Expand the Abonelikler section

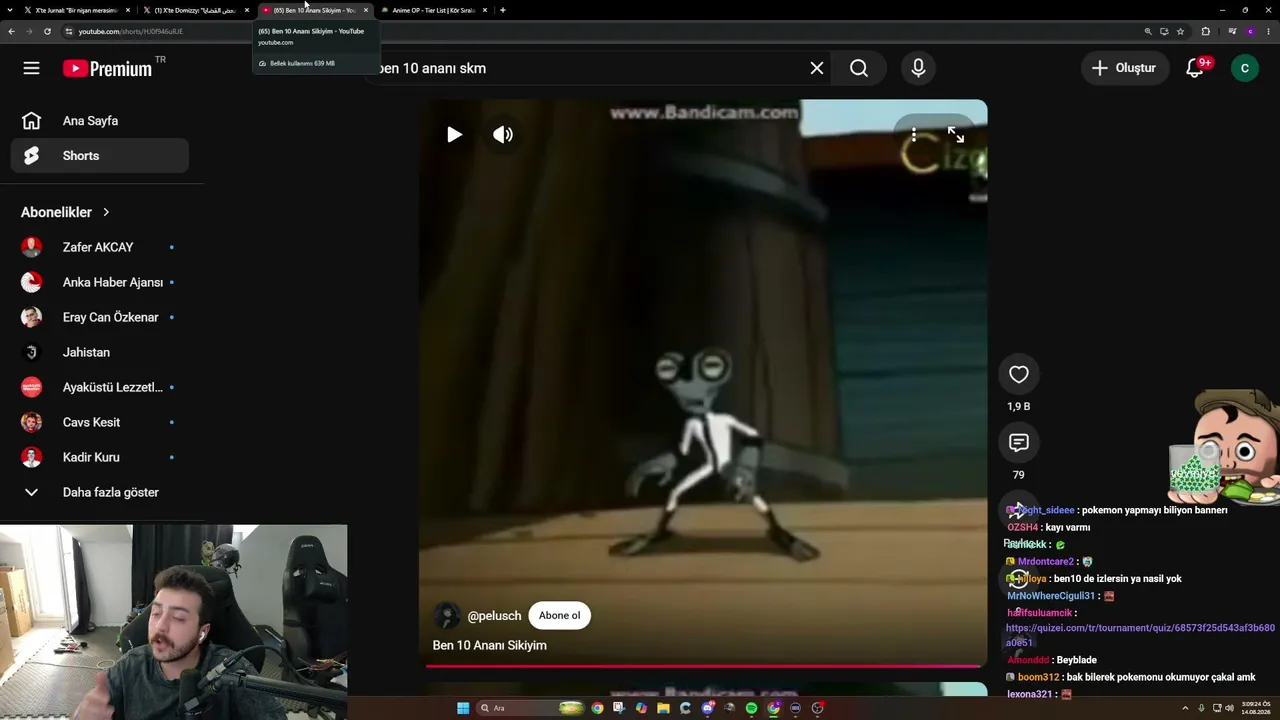pyautogui.click(x=66, y=212)
